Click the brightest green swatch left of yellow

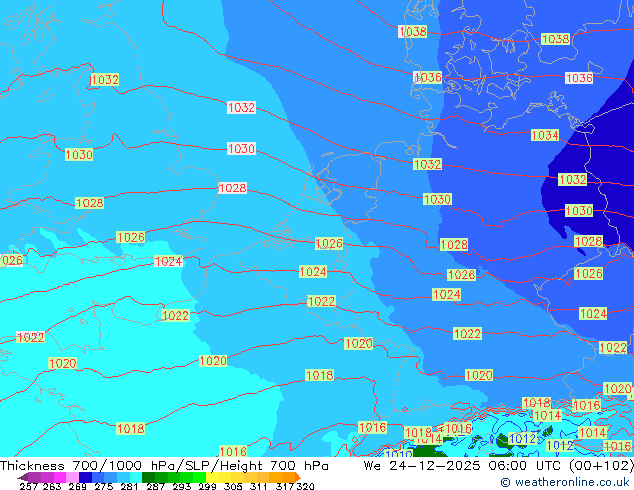click(199, 477)
